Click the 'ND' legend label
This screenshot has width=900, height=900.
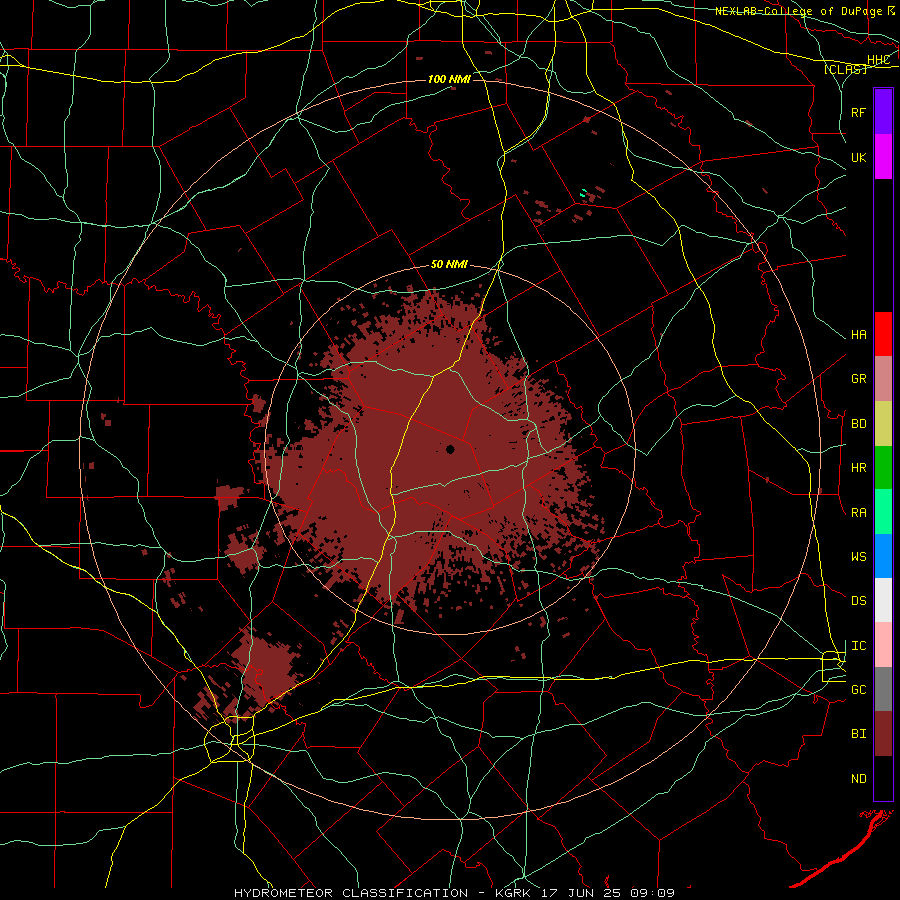(x=859, y=779)
